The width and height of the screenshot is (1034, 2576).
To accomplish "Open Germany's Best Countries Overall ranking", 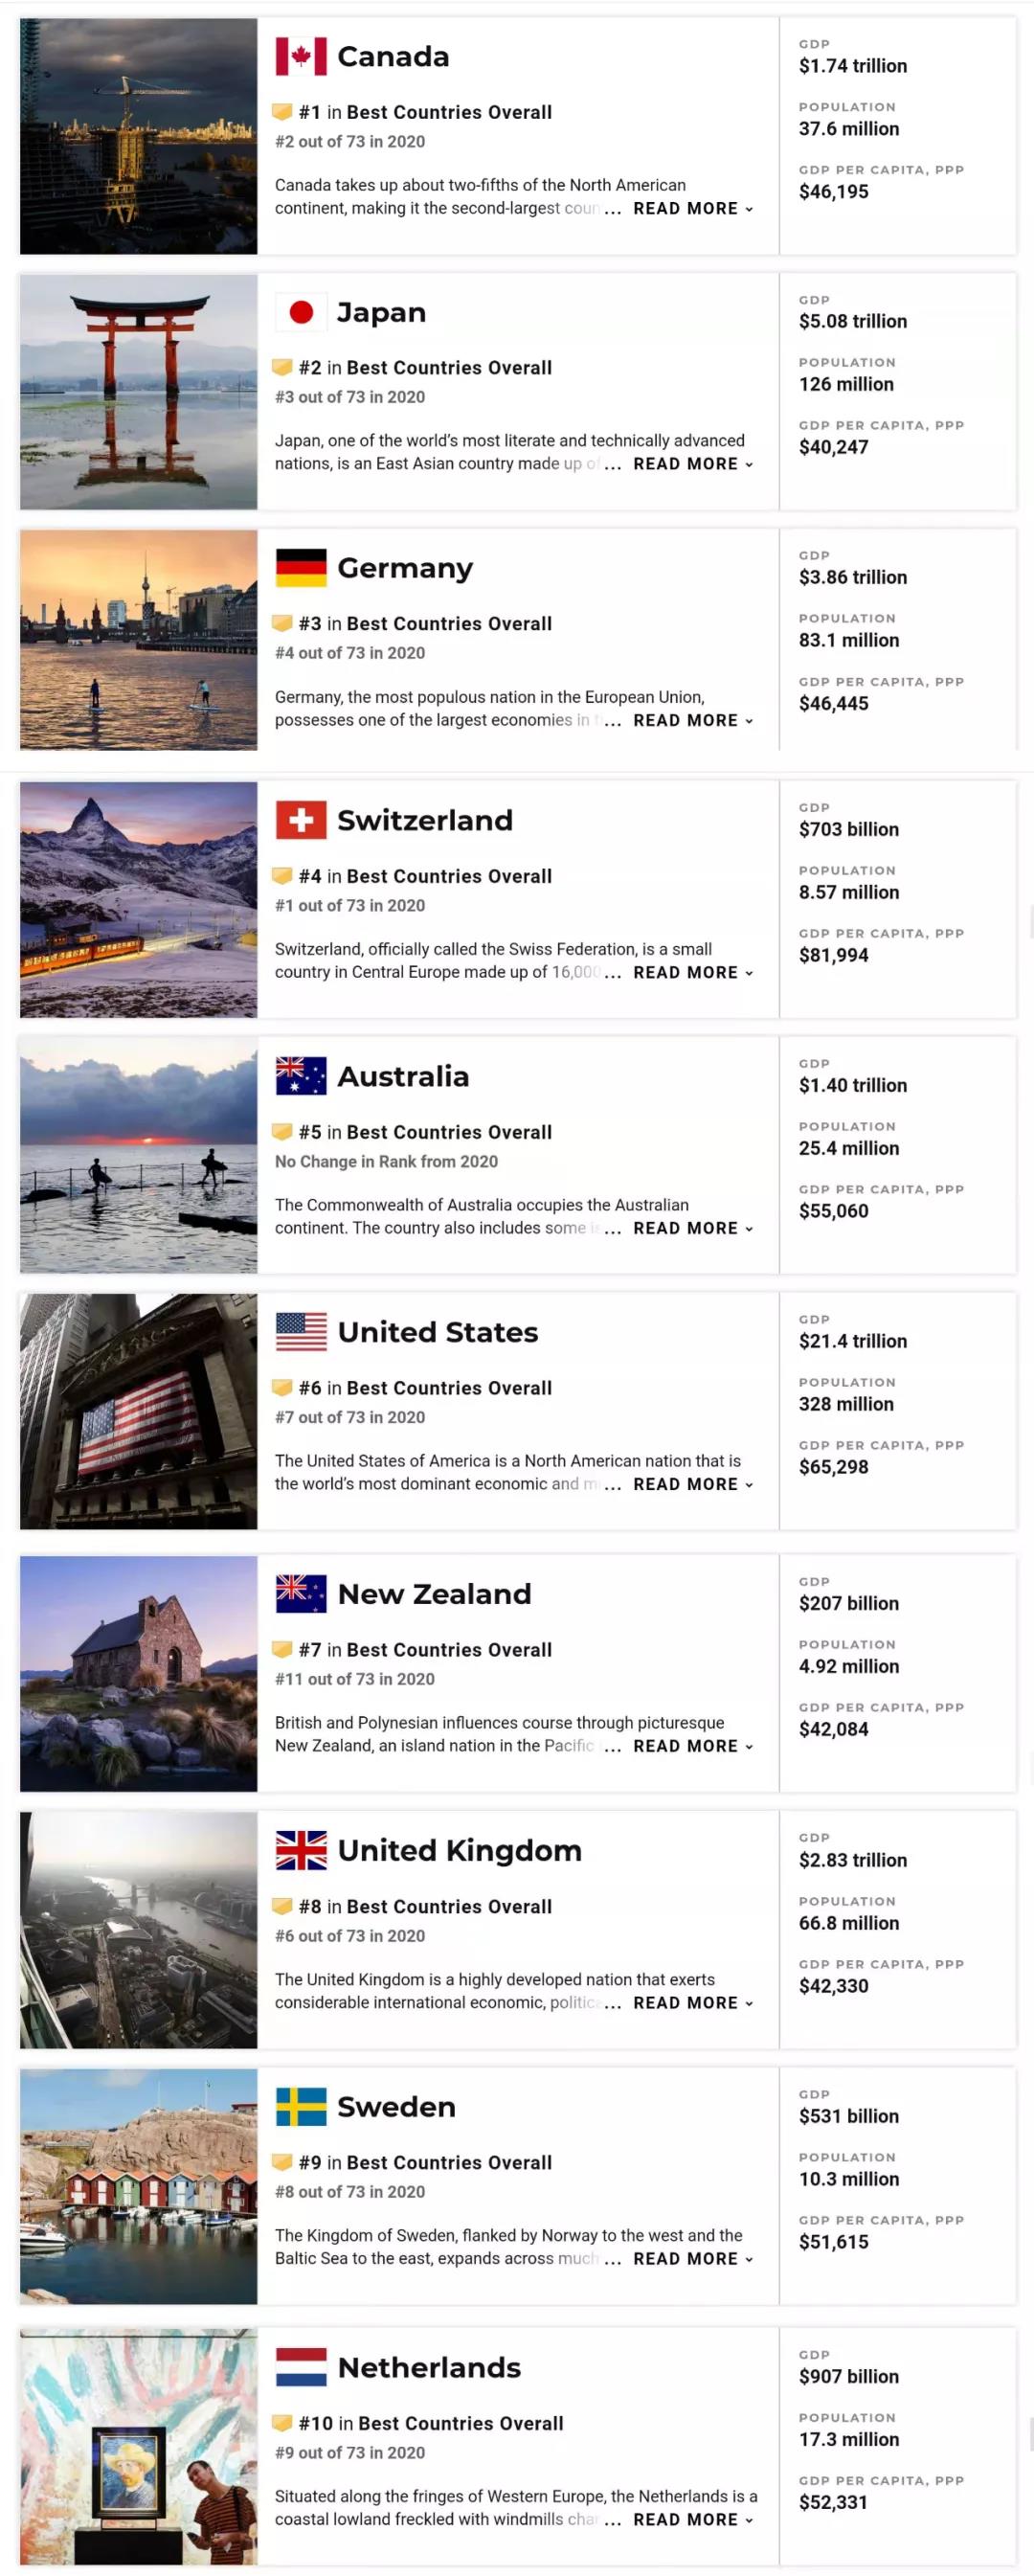I will tap(449, 624).
